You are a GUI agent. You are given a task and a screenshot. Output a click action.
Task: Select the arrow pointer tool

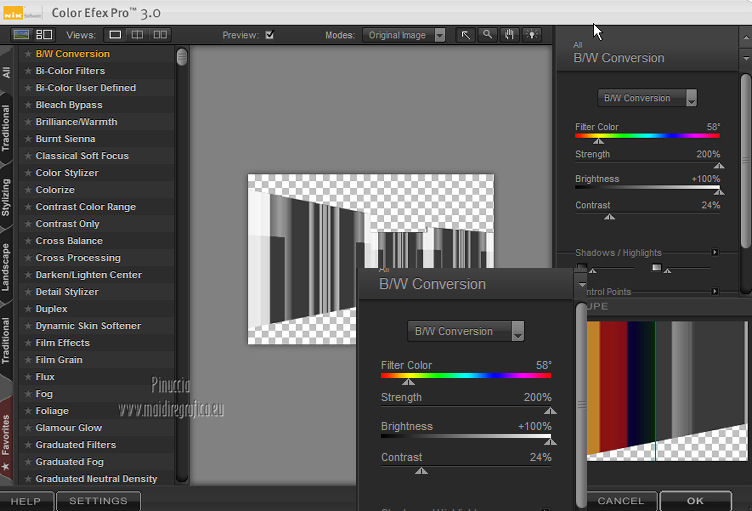pyautogui.click(x=466, y=35)
